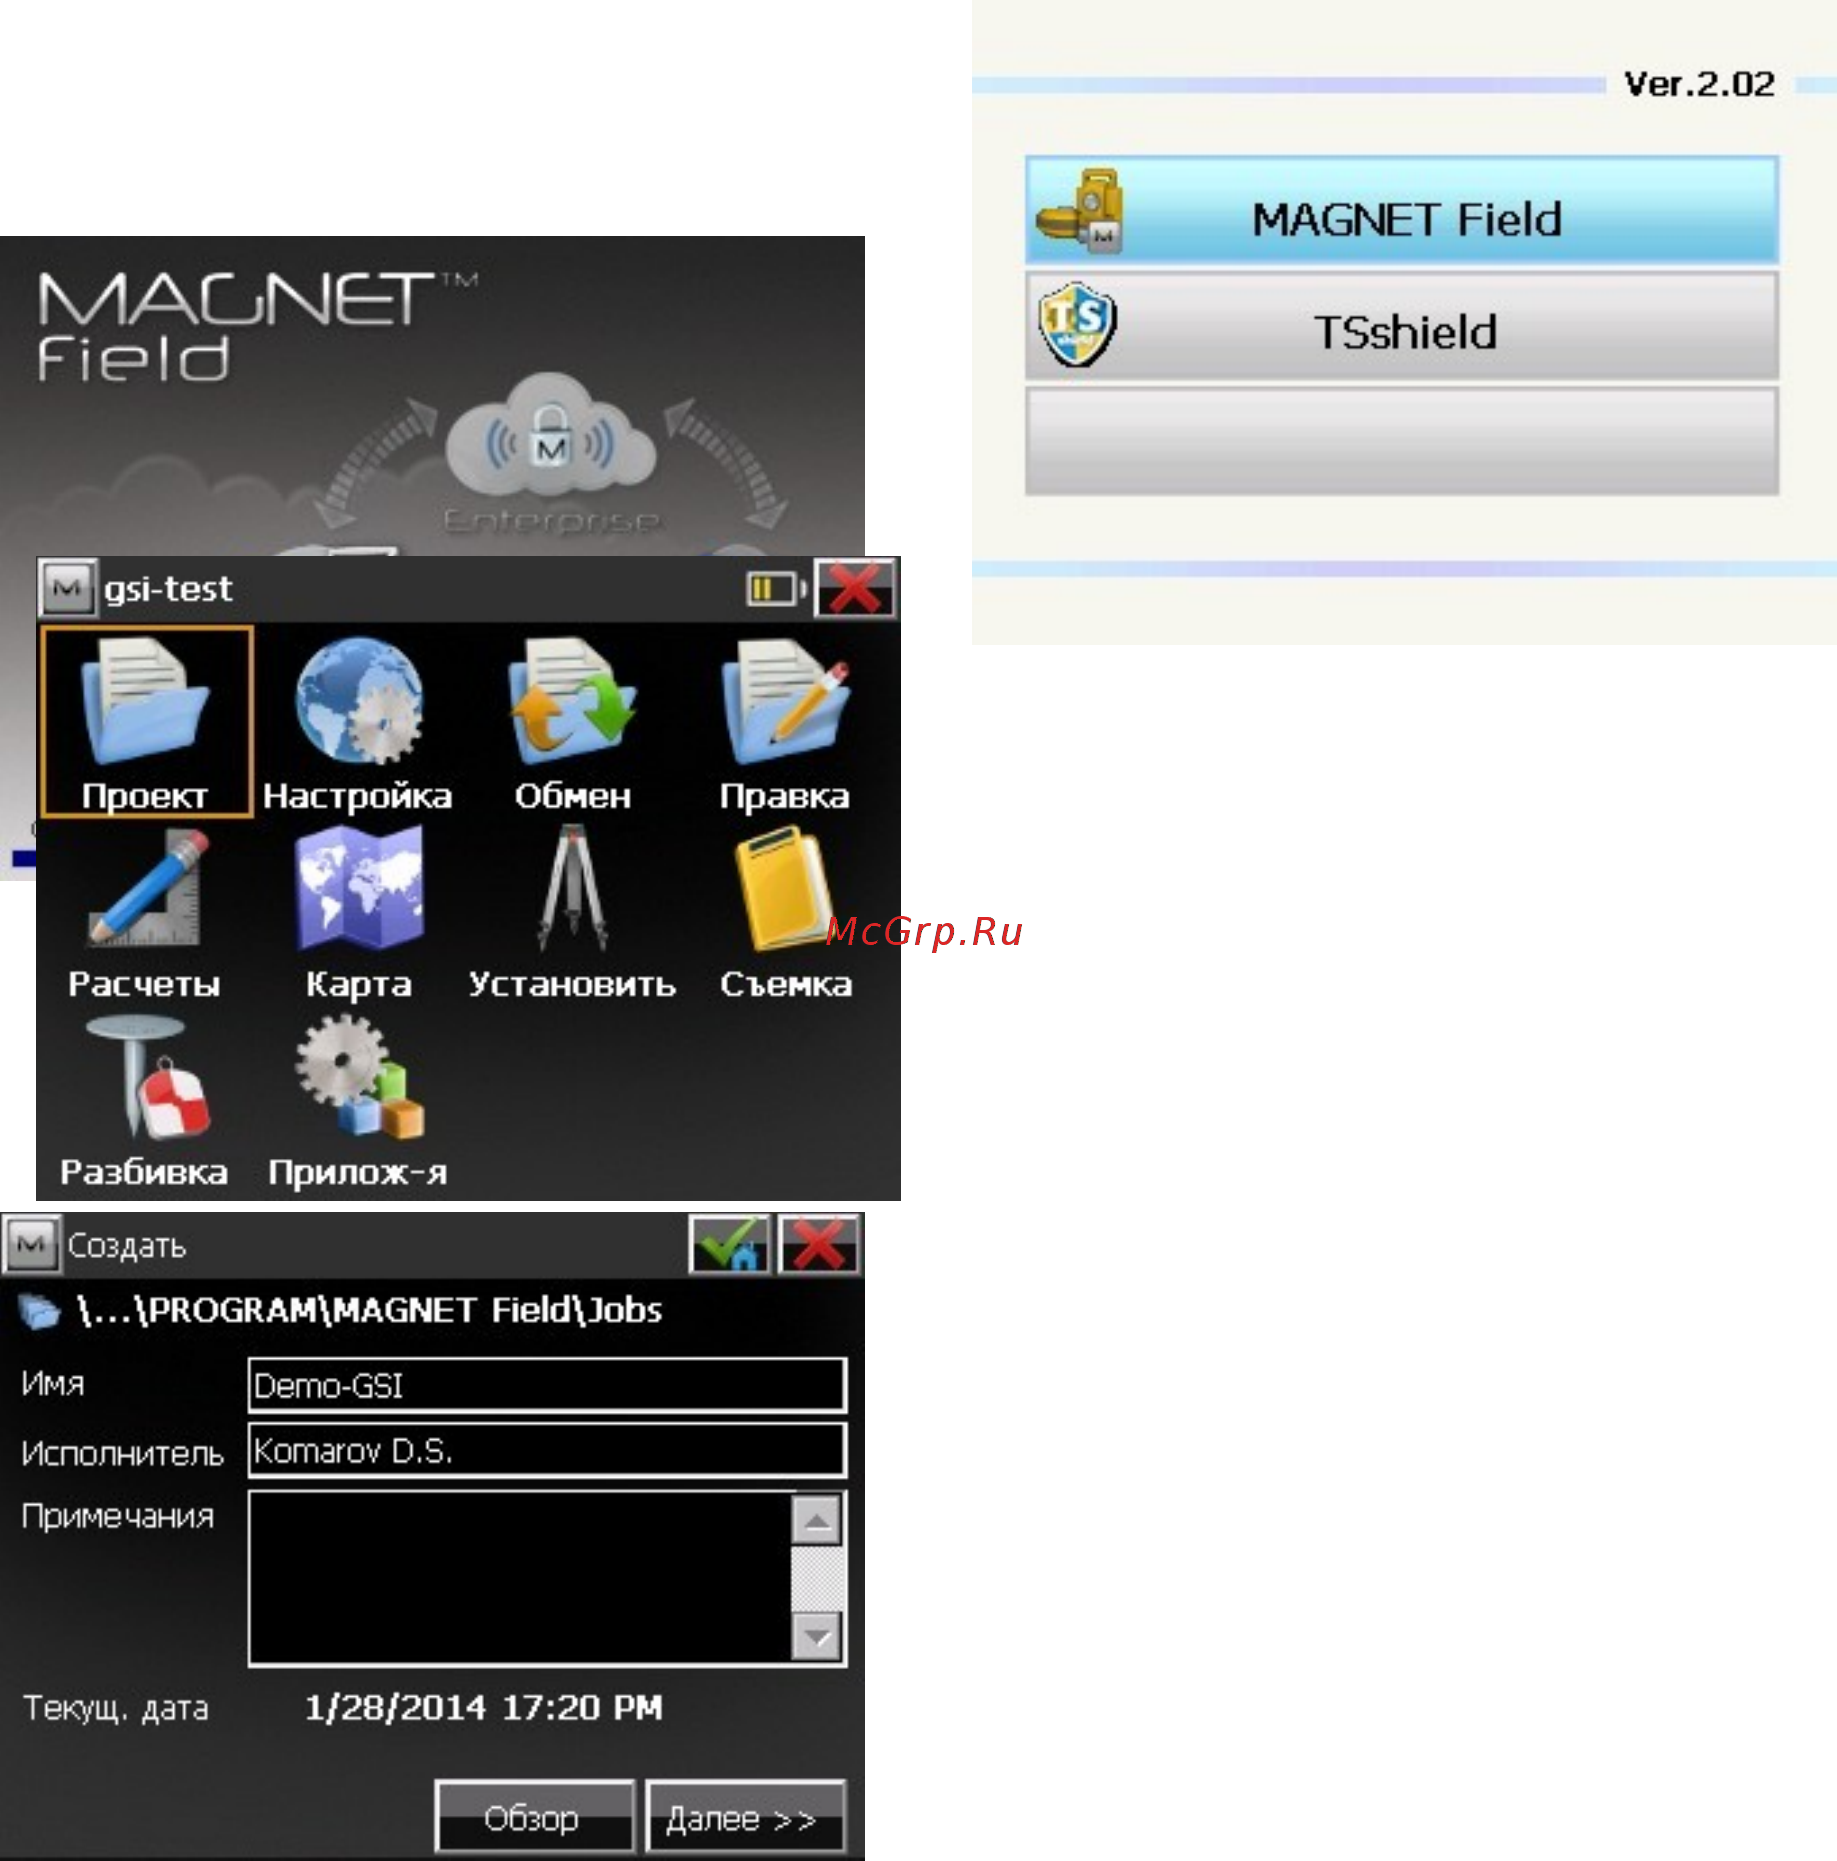
Task: Click the Имя field containing Demo-GSI
Action: point(547,1385)
